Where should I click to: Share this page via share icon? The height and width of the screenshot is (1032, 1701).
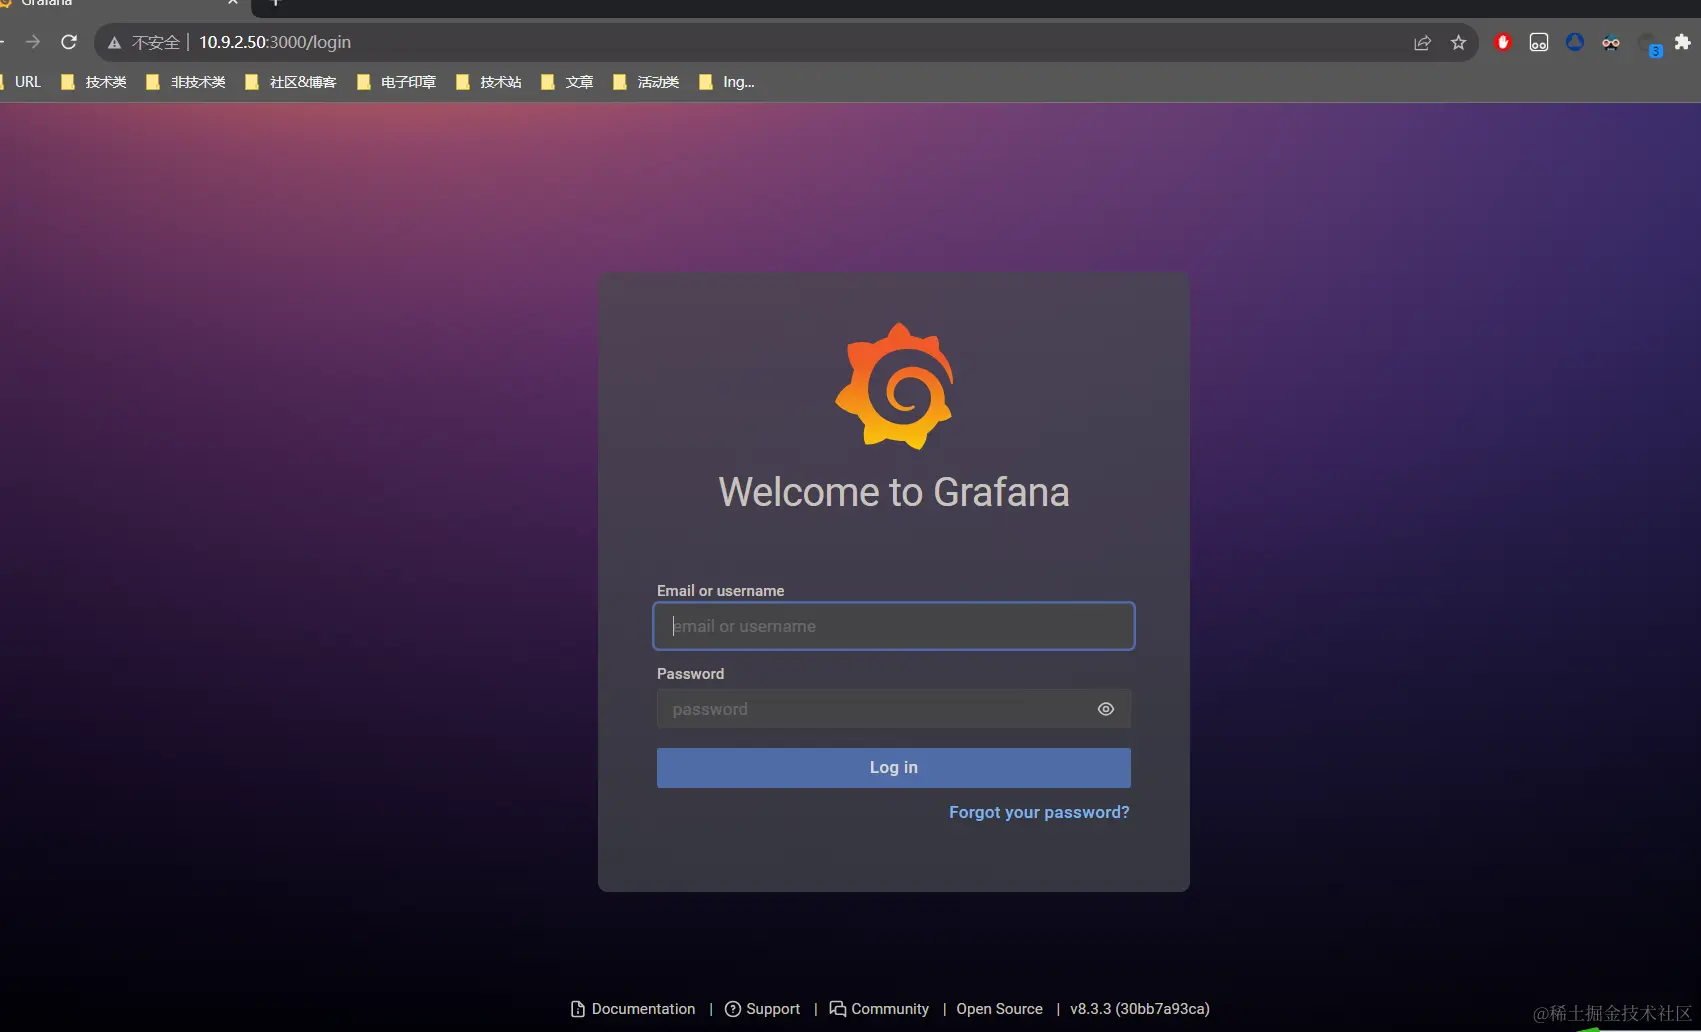1422,42
